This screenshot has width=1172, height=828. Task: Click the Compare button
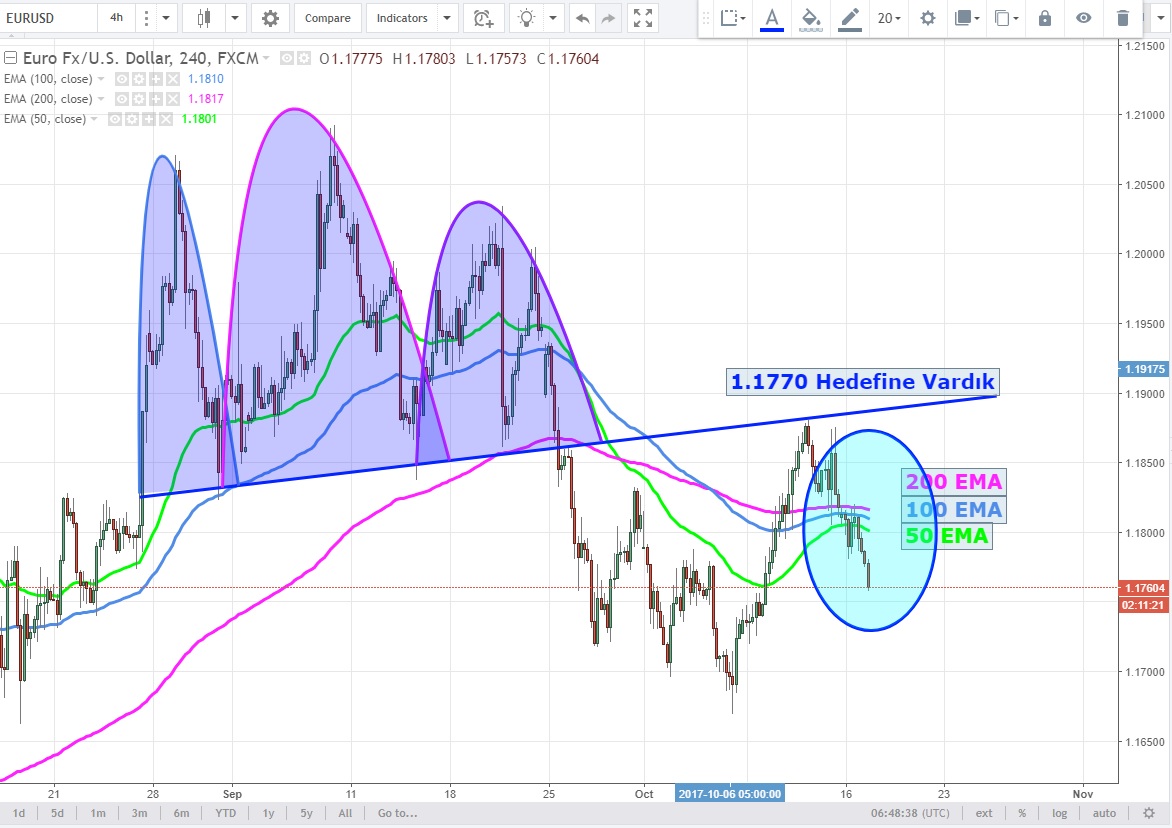tap(327, 18)
